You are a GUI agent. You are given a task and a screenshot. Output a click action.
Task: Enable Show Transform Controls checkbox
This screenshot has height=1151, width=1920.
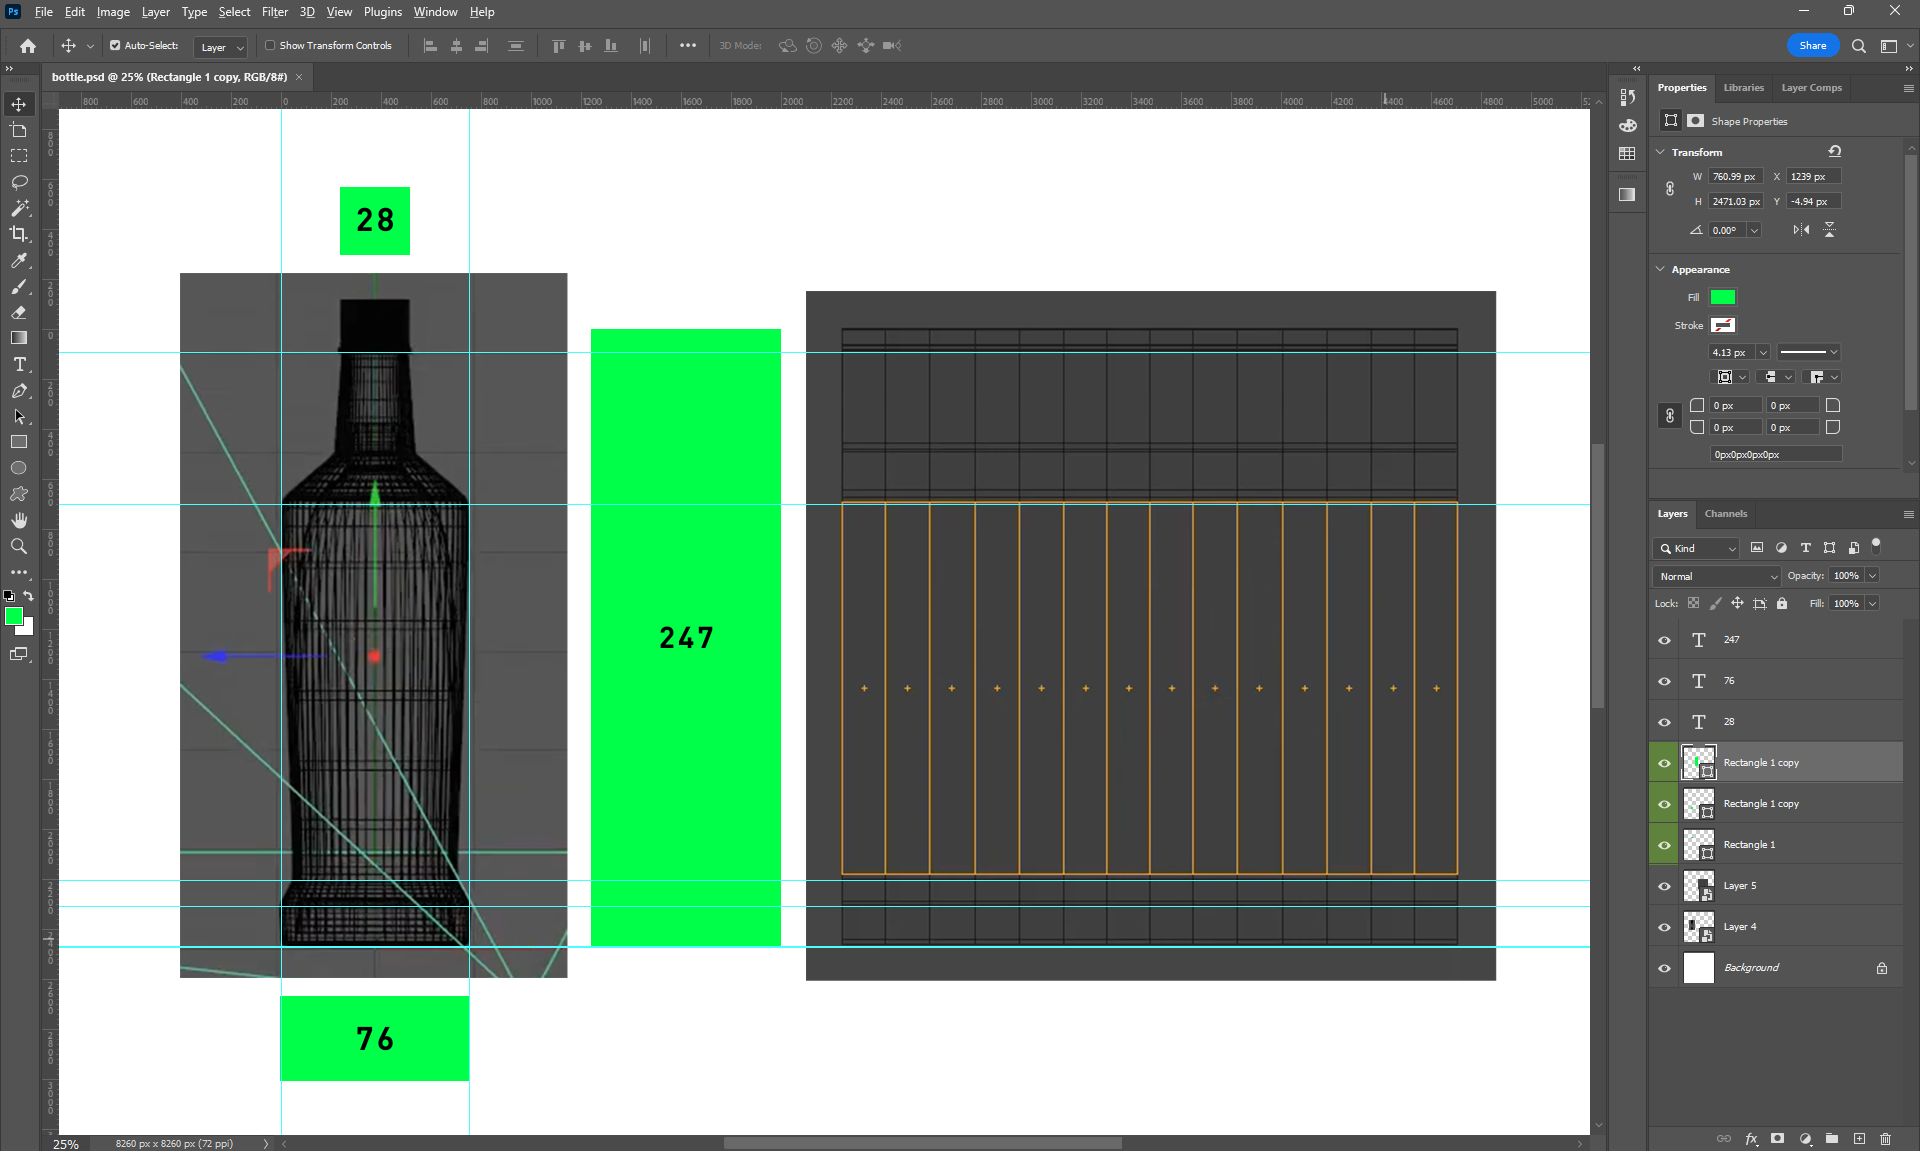click(x=270, y=46)
